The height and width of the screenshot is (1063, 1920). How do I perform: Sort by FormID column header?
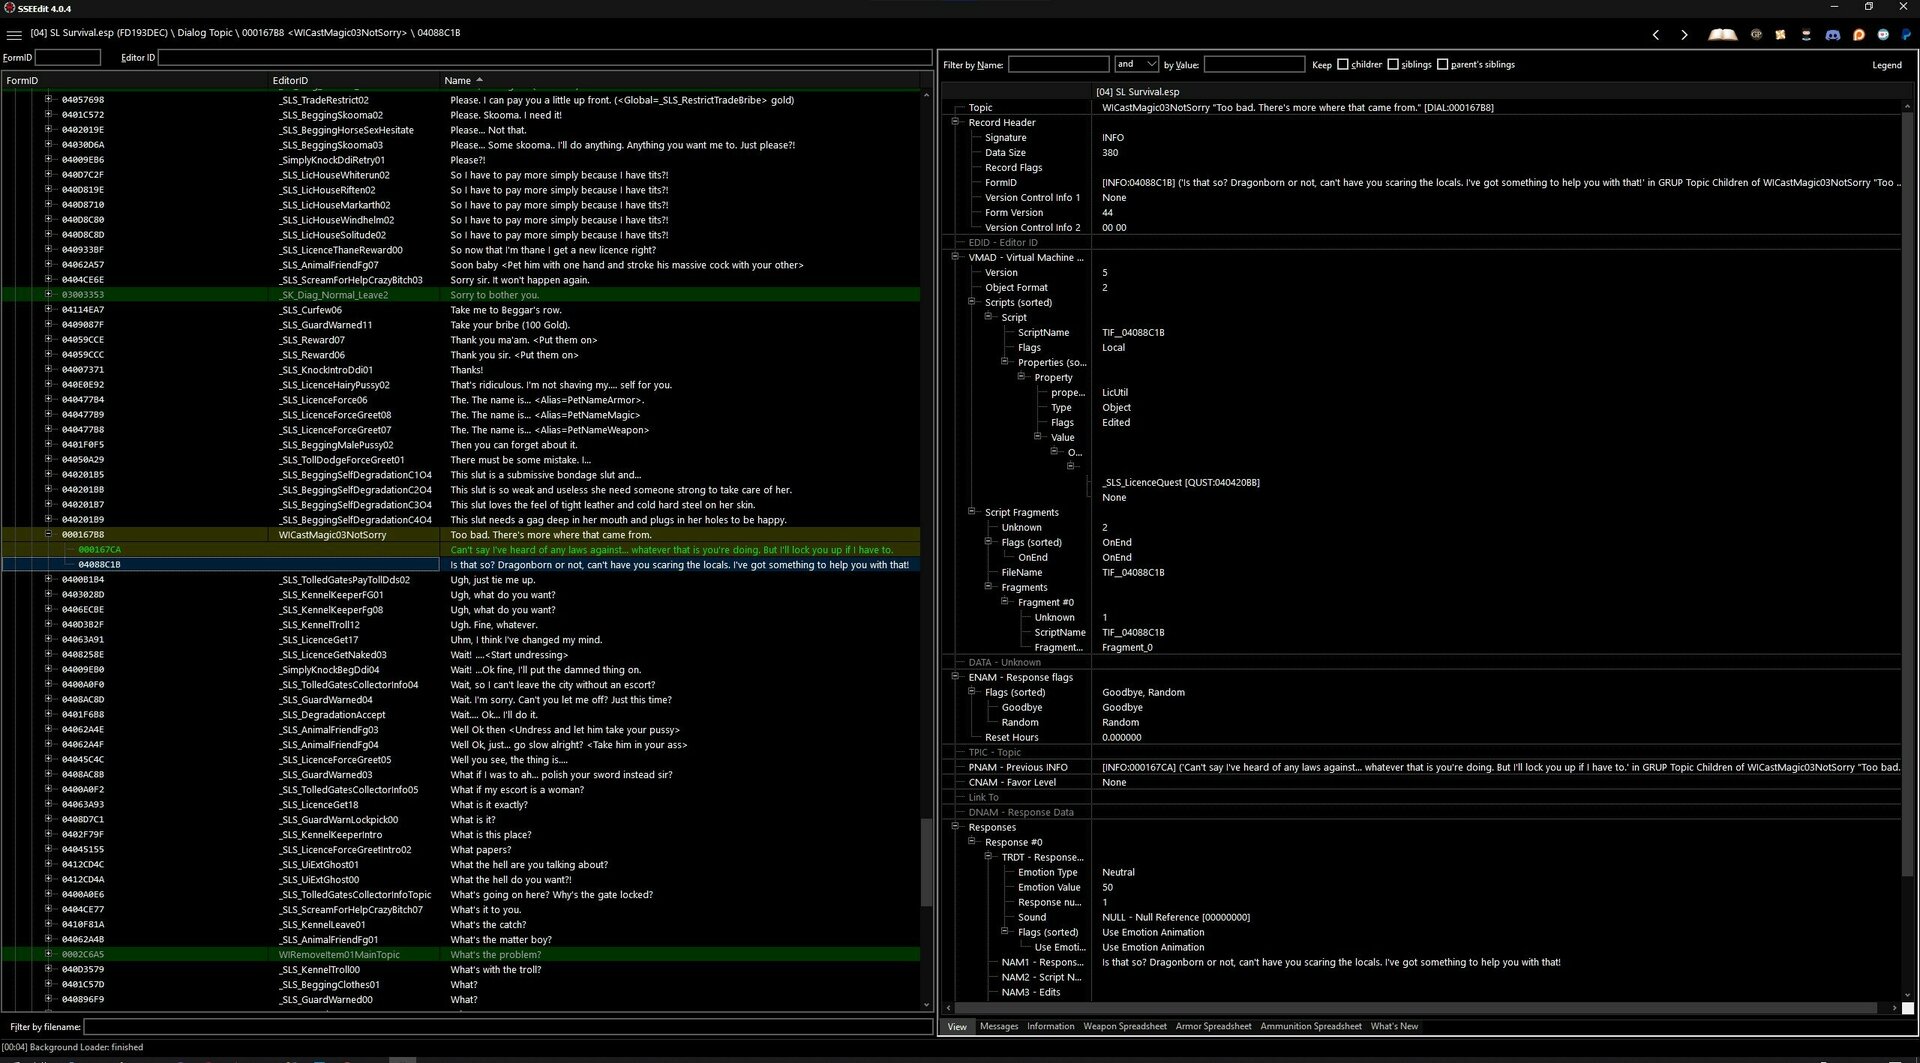pyautogui.click(x=134, y=81)
